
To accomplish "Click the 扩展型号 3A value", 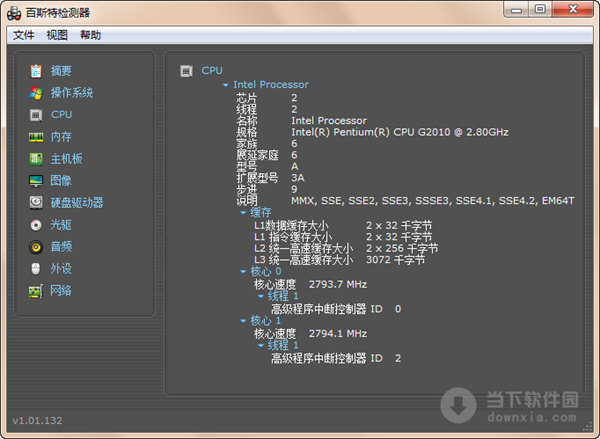I will 298,178.
